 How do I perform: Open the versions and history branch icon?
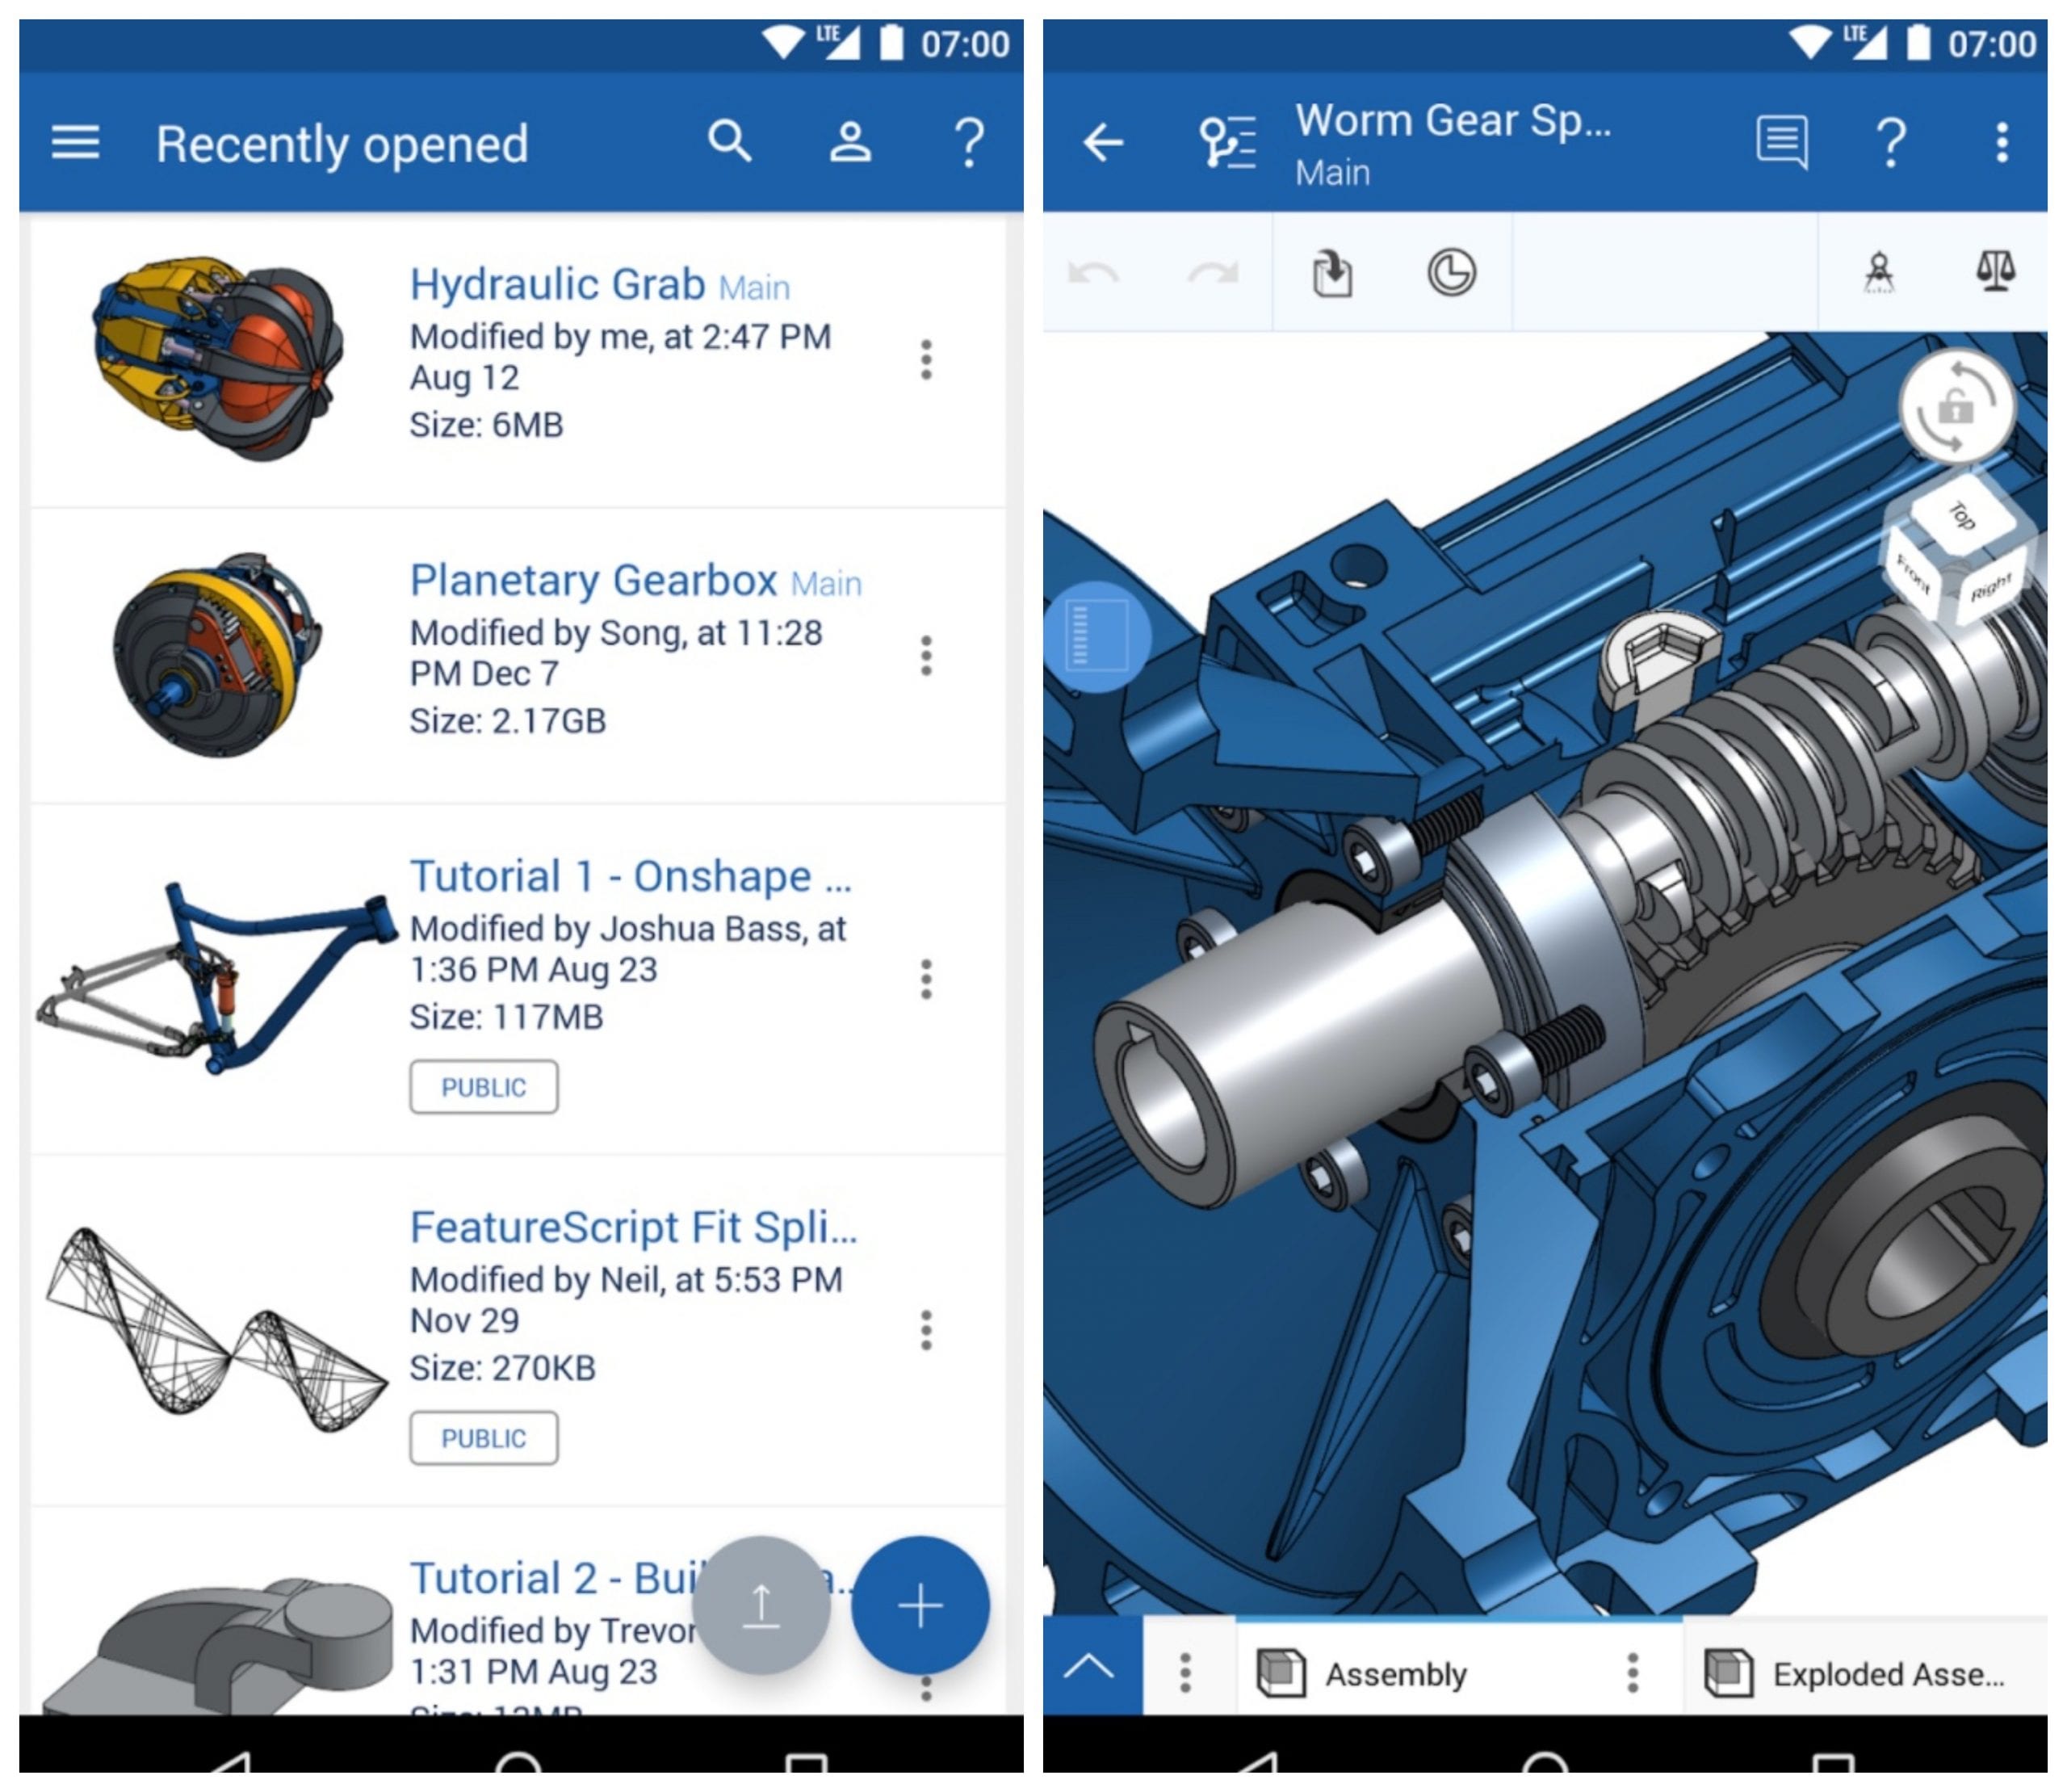[1227, 142]
